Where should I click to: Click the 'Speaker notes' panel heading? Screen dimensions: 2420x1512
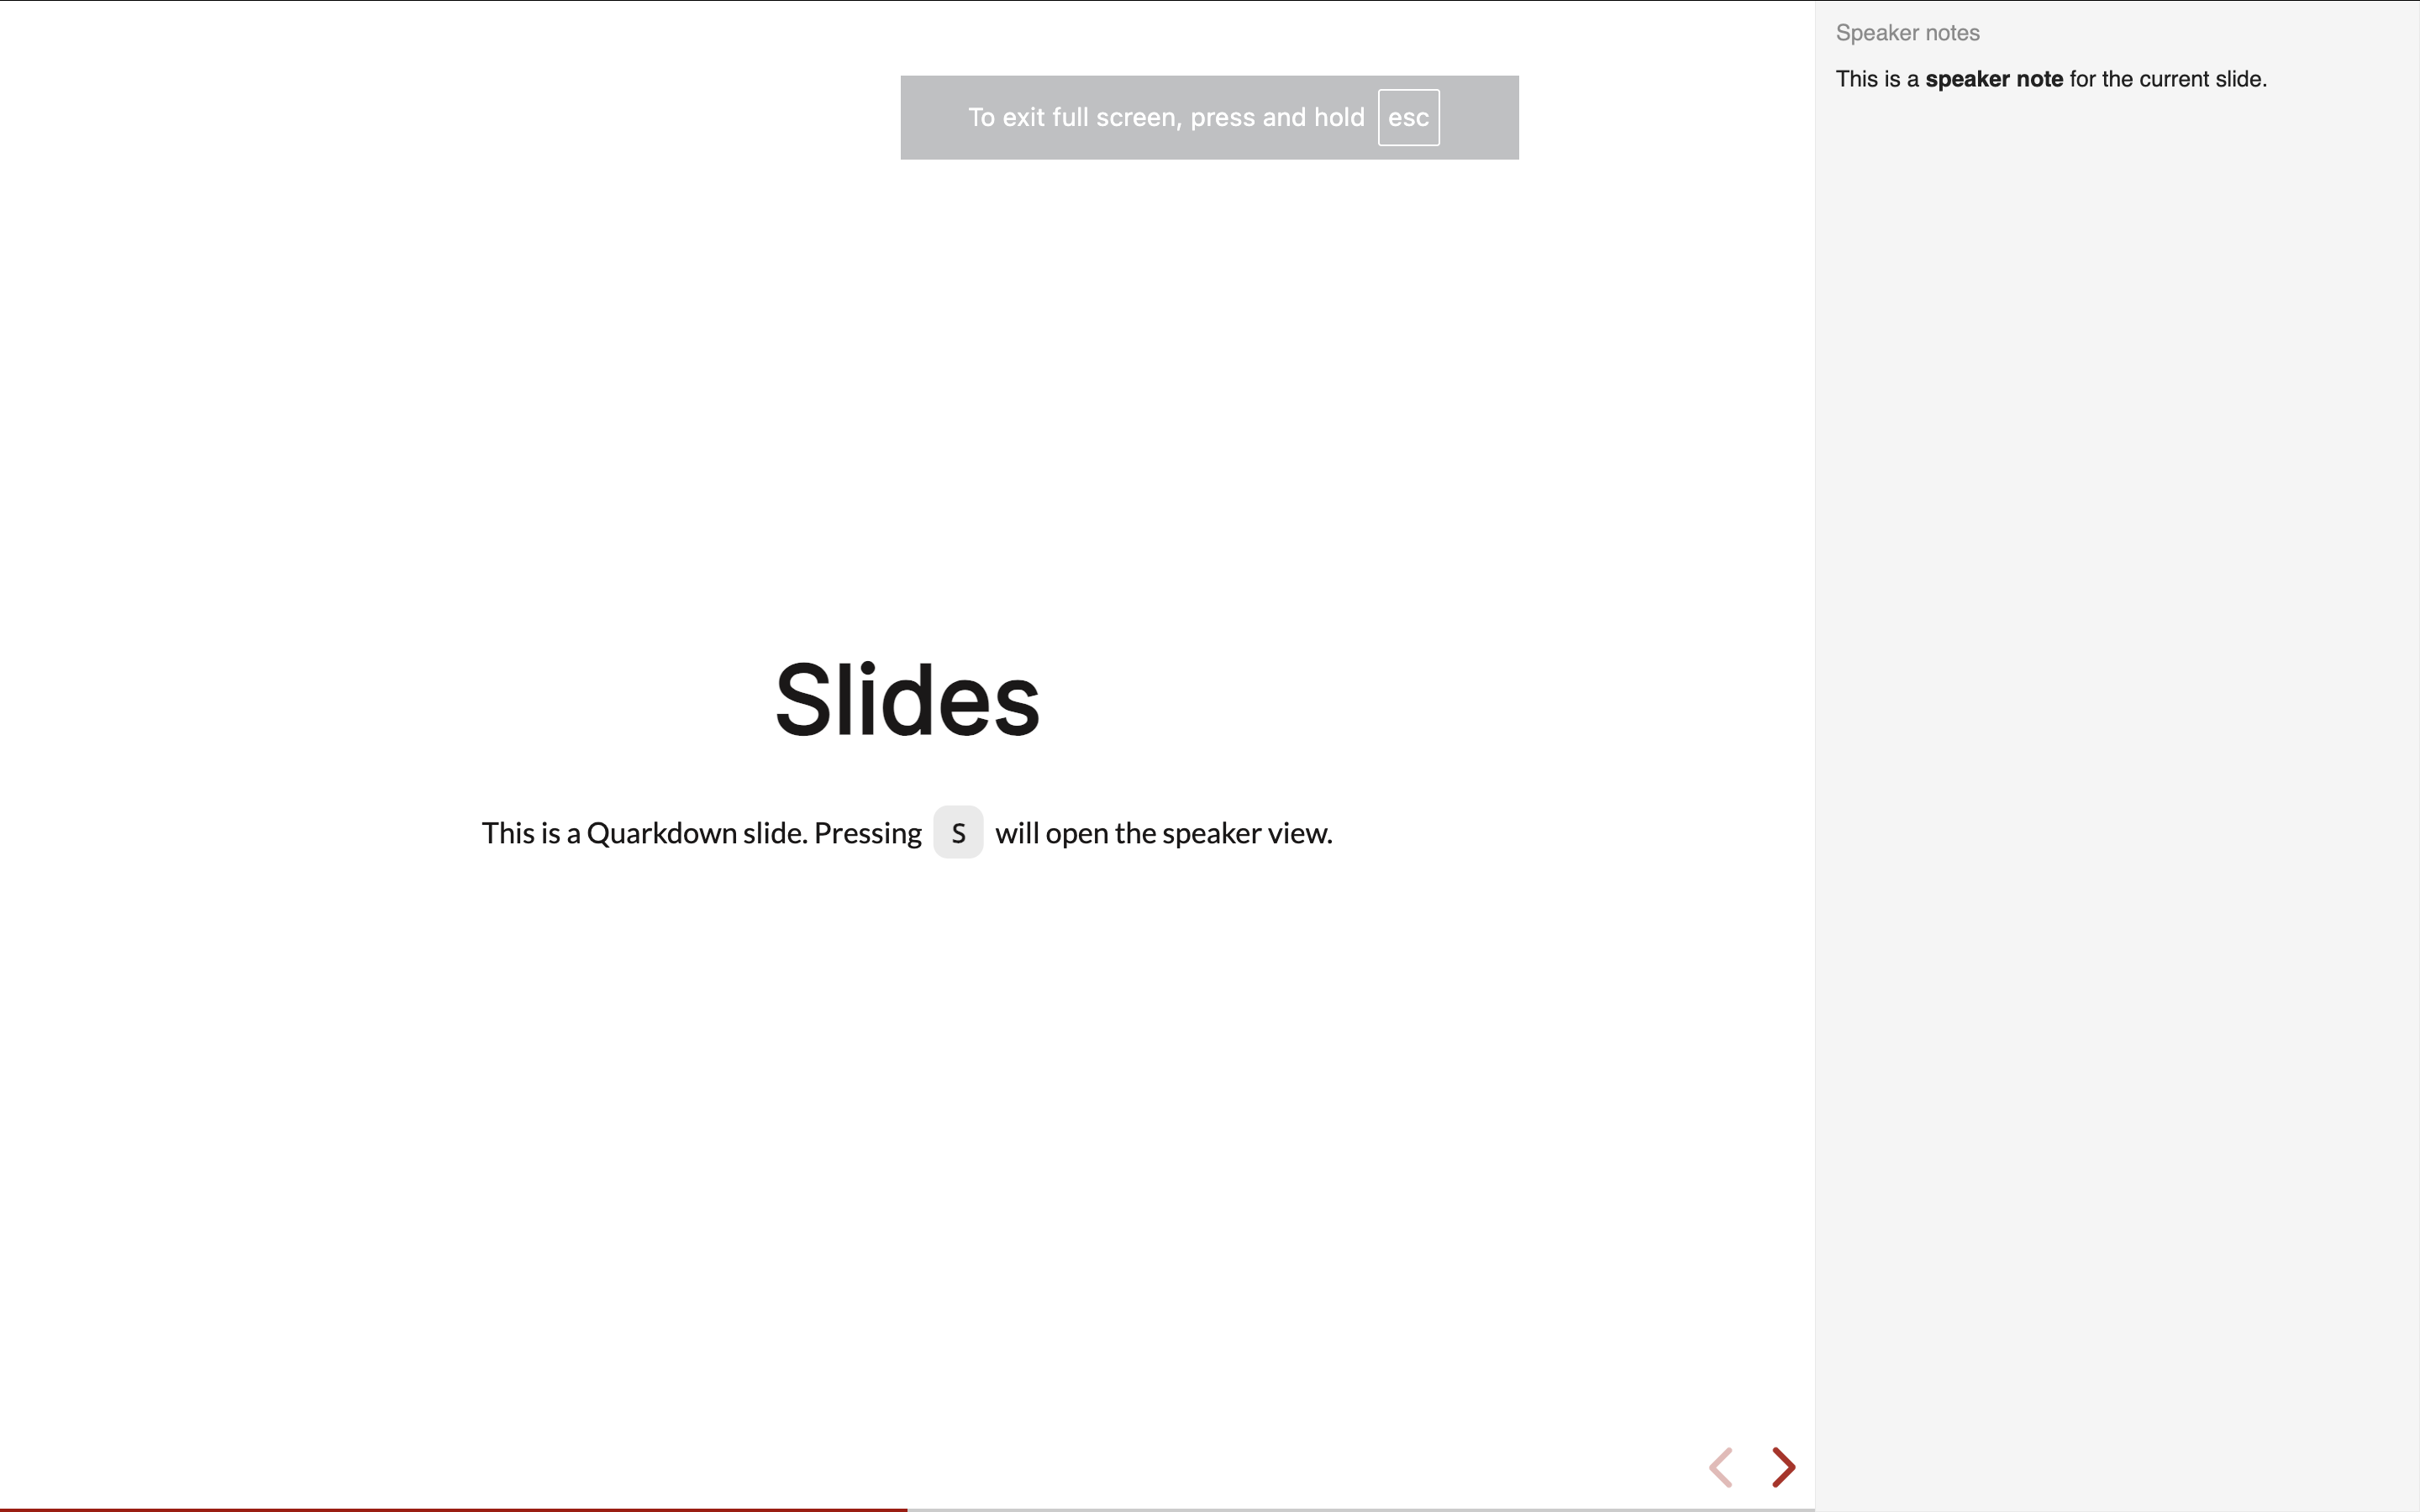point(1907,33)
